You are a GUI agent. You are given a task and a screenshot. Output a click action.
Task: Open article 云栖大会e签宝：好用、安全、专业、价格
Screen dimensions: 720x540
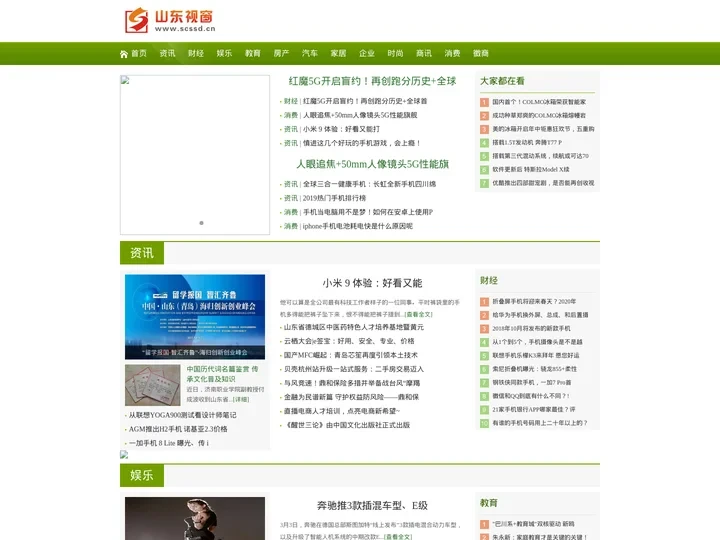click(x=349, y=341)
